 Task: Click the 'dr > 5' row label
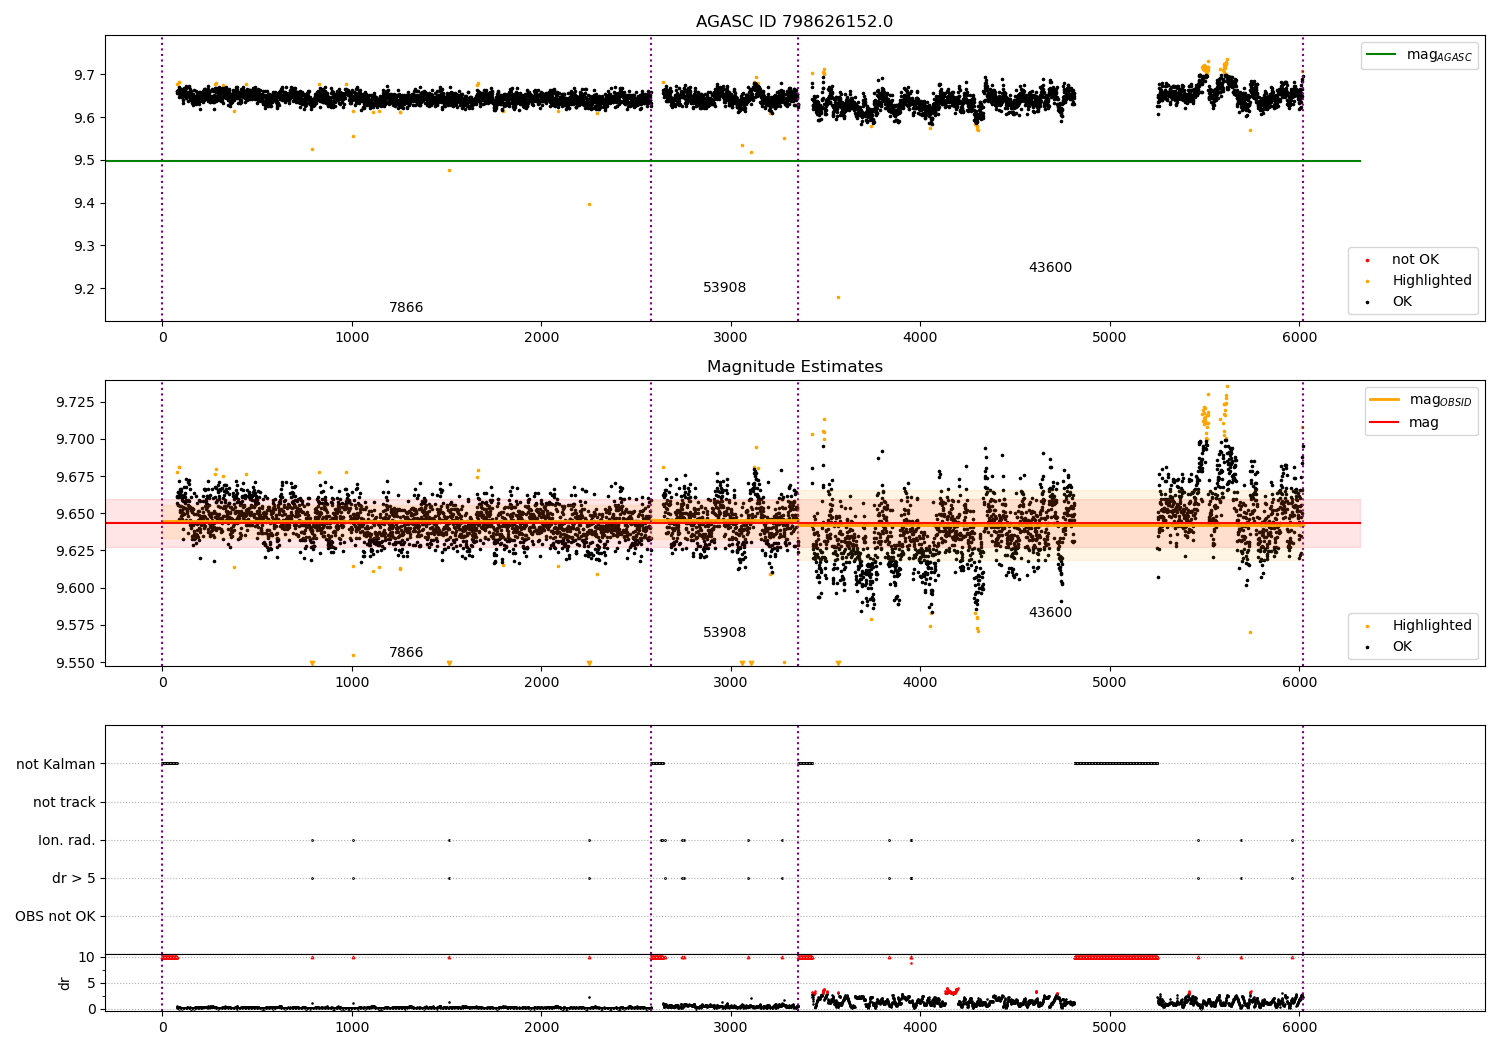pyautogui.click(x=74, y=879)
